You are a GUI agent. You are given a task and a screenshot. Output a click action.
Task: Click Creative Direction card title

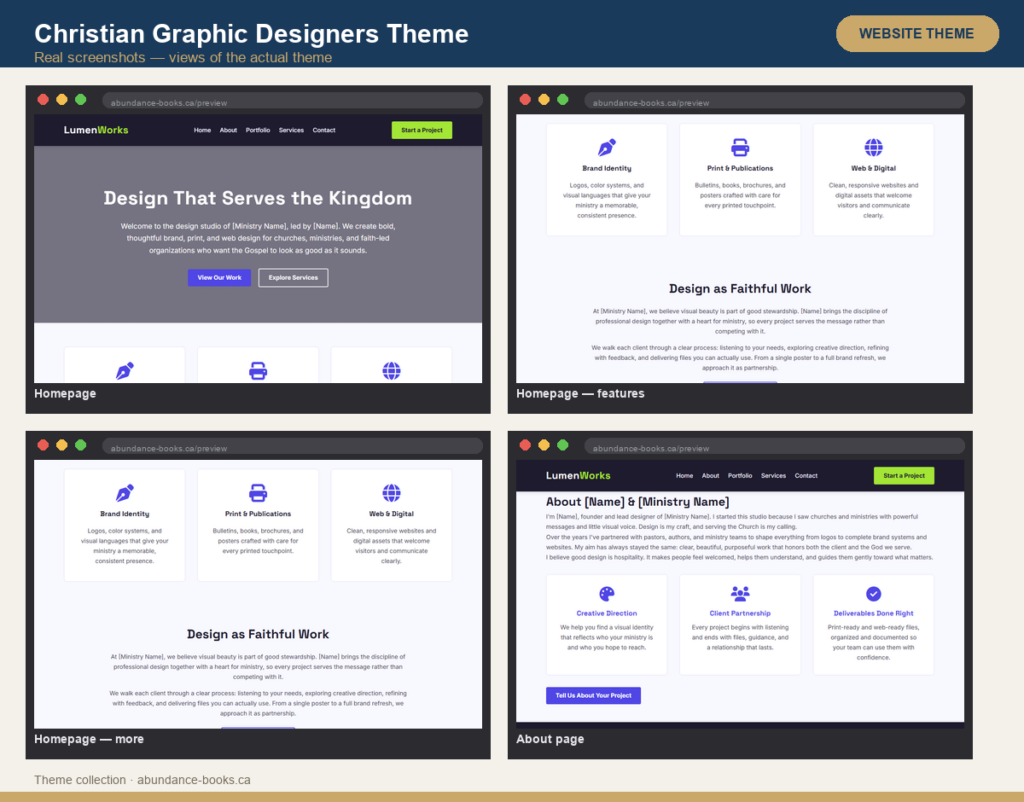click(607, 613)
